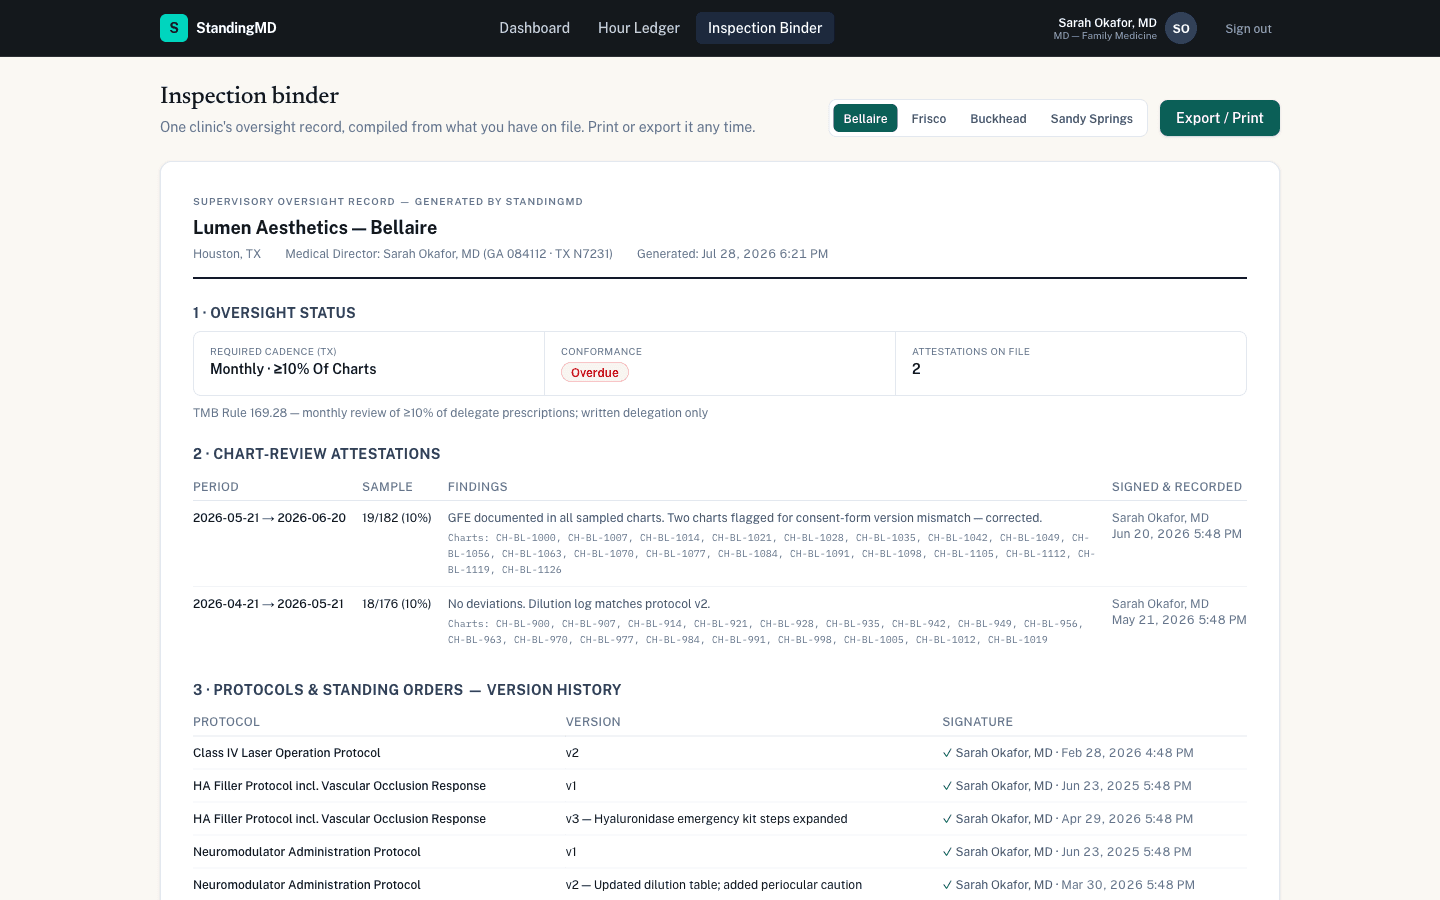Click checkmark beside Apr 29, 2026 signature
Image resolution: width=1440 pixels, height=900 pixels.
click(947, 819)
